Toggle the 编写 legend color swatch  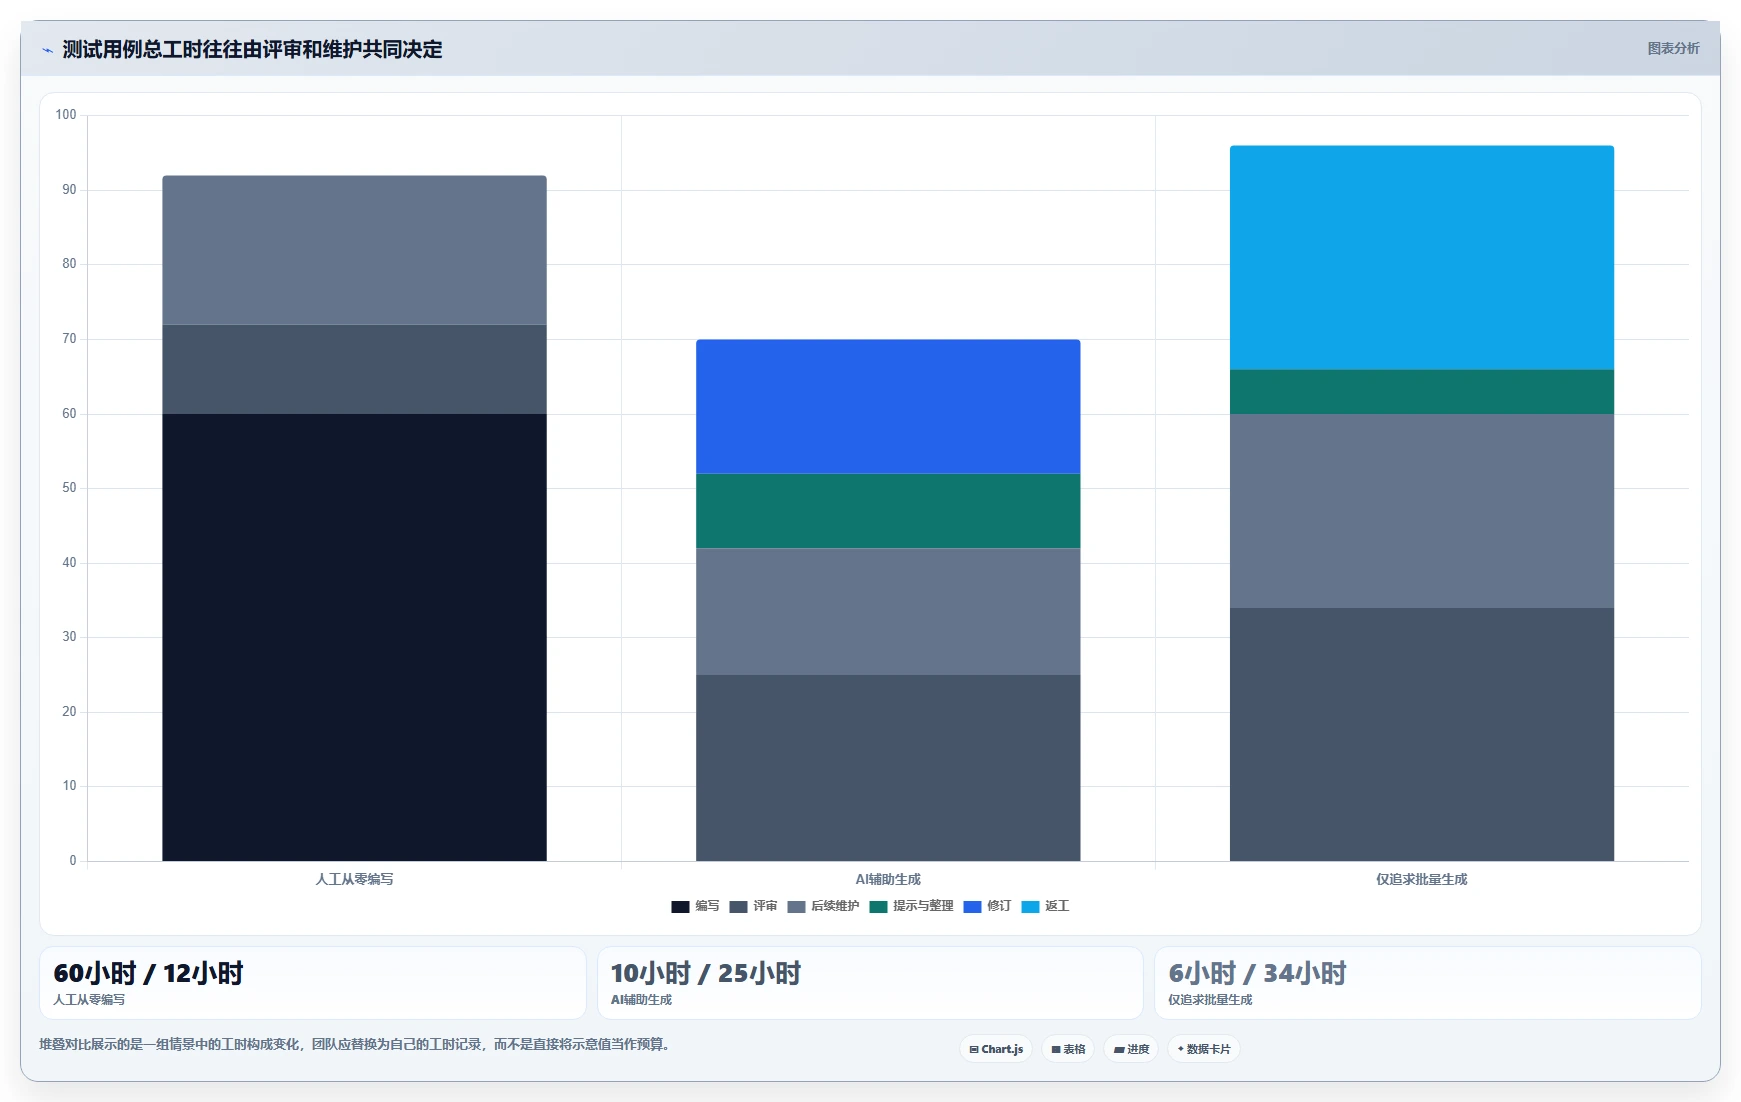[680, 907]
